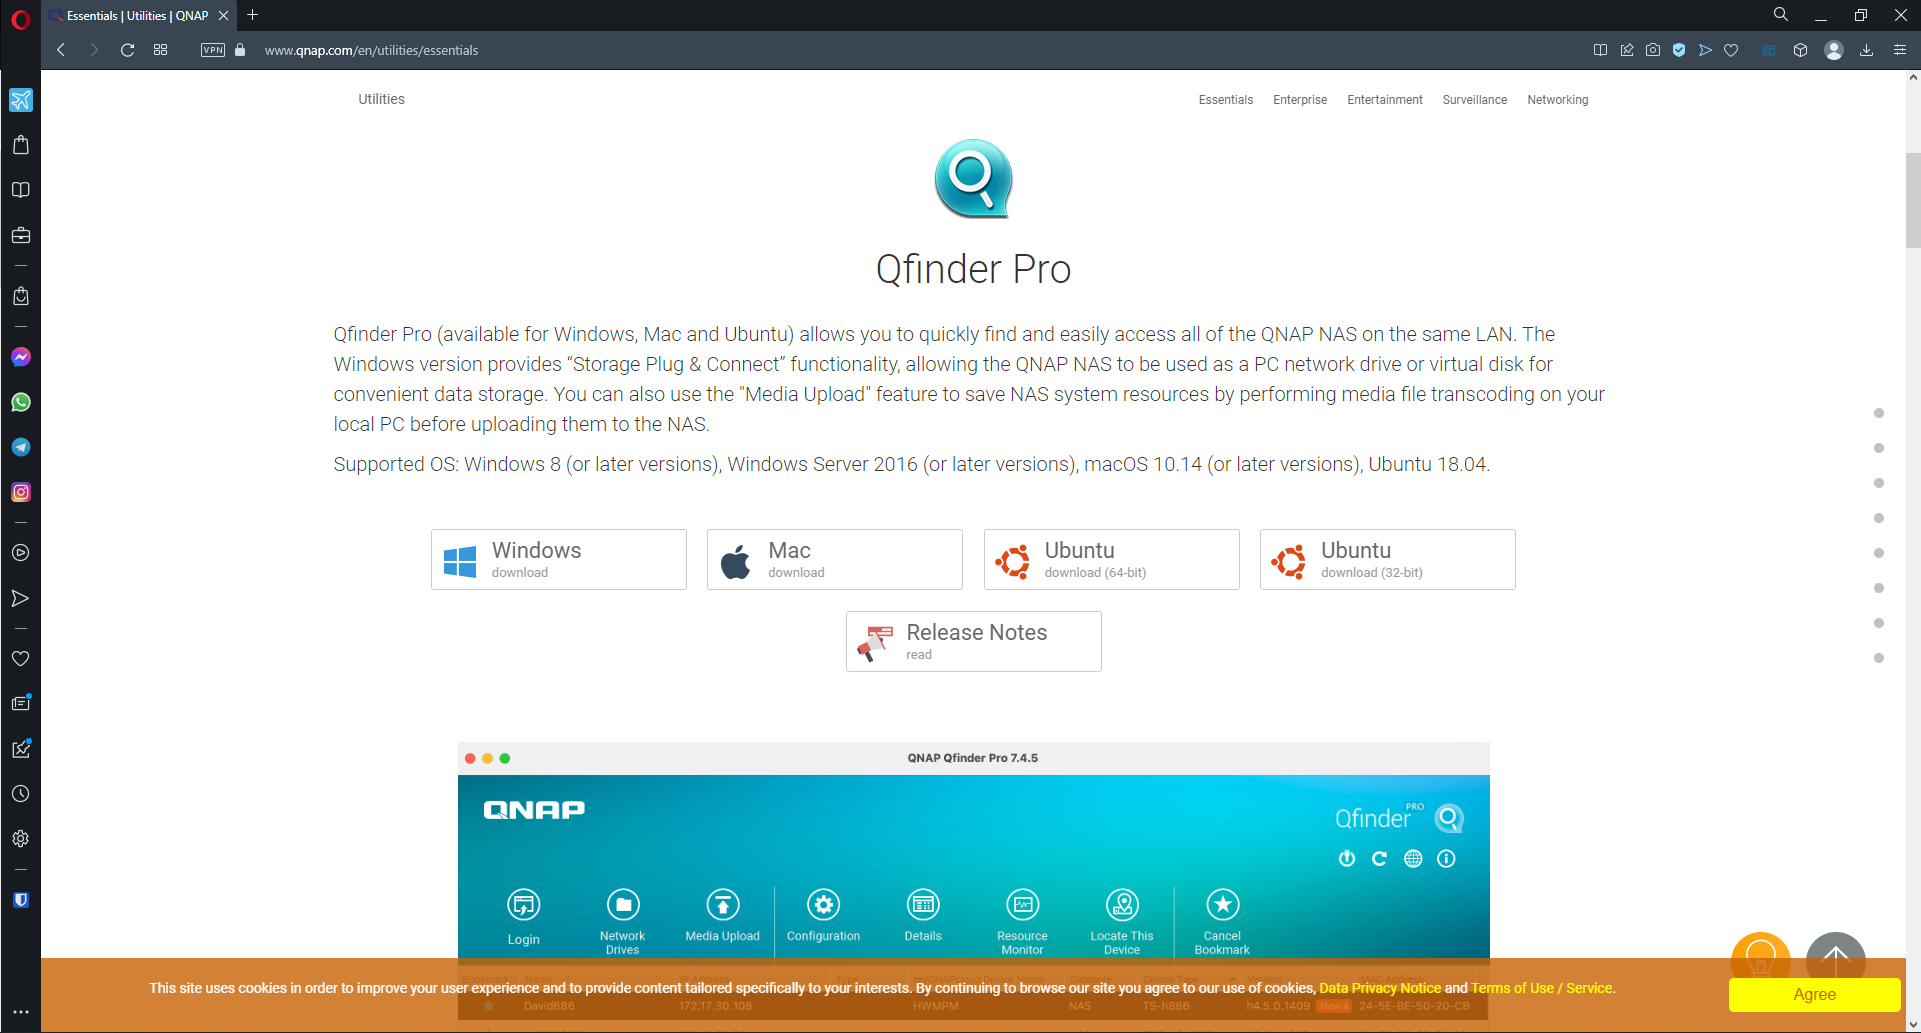Open the Downloads toolbar icon
This screenshot has width=1921, height=1033.
coord(1866,50)
